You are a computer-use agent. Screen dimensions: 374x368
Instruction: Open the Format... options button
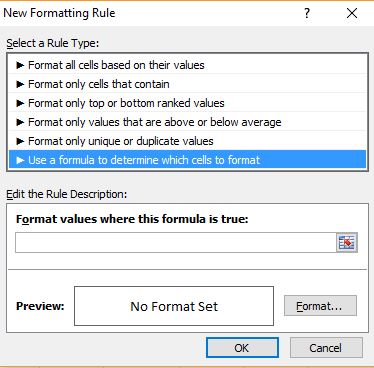(320, 306)
